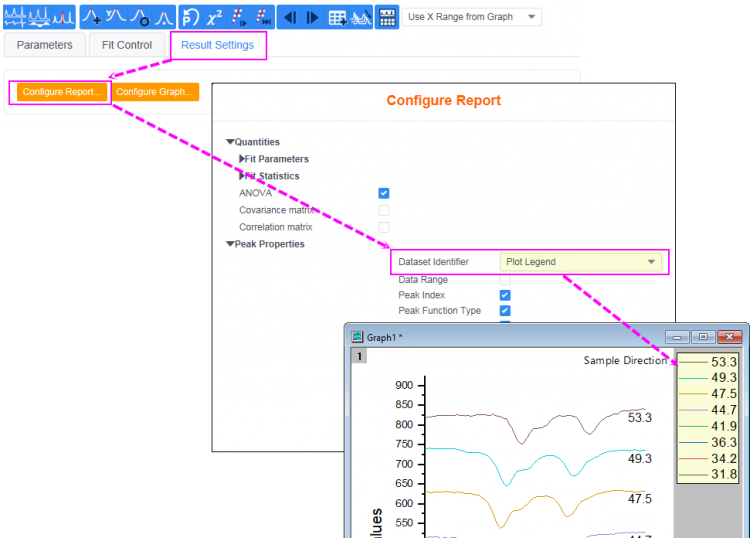Click the Configure Report button
Image resolution: width=750 pixels, height=538 pixels.
click(62, 92)
